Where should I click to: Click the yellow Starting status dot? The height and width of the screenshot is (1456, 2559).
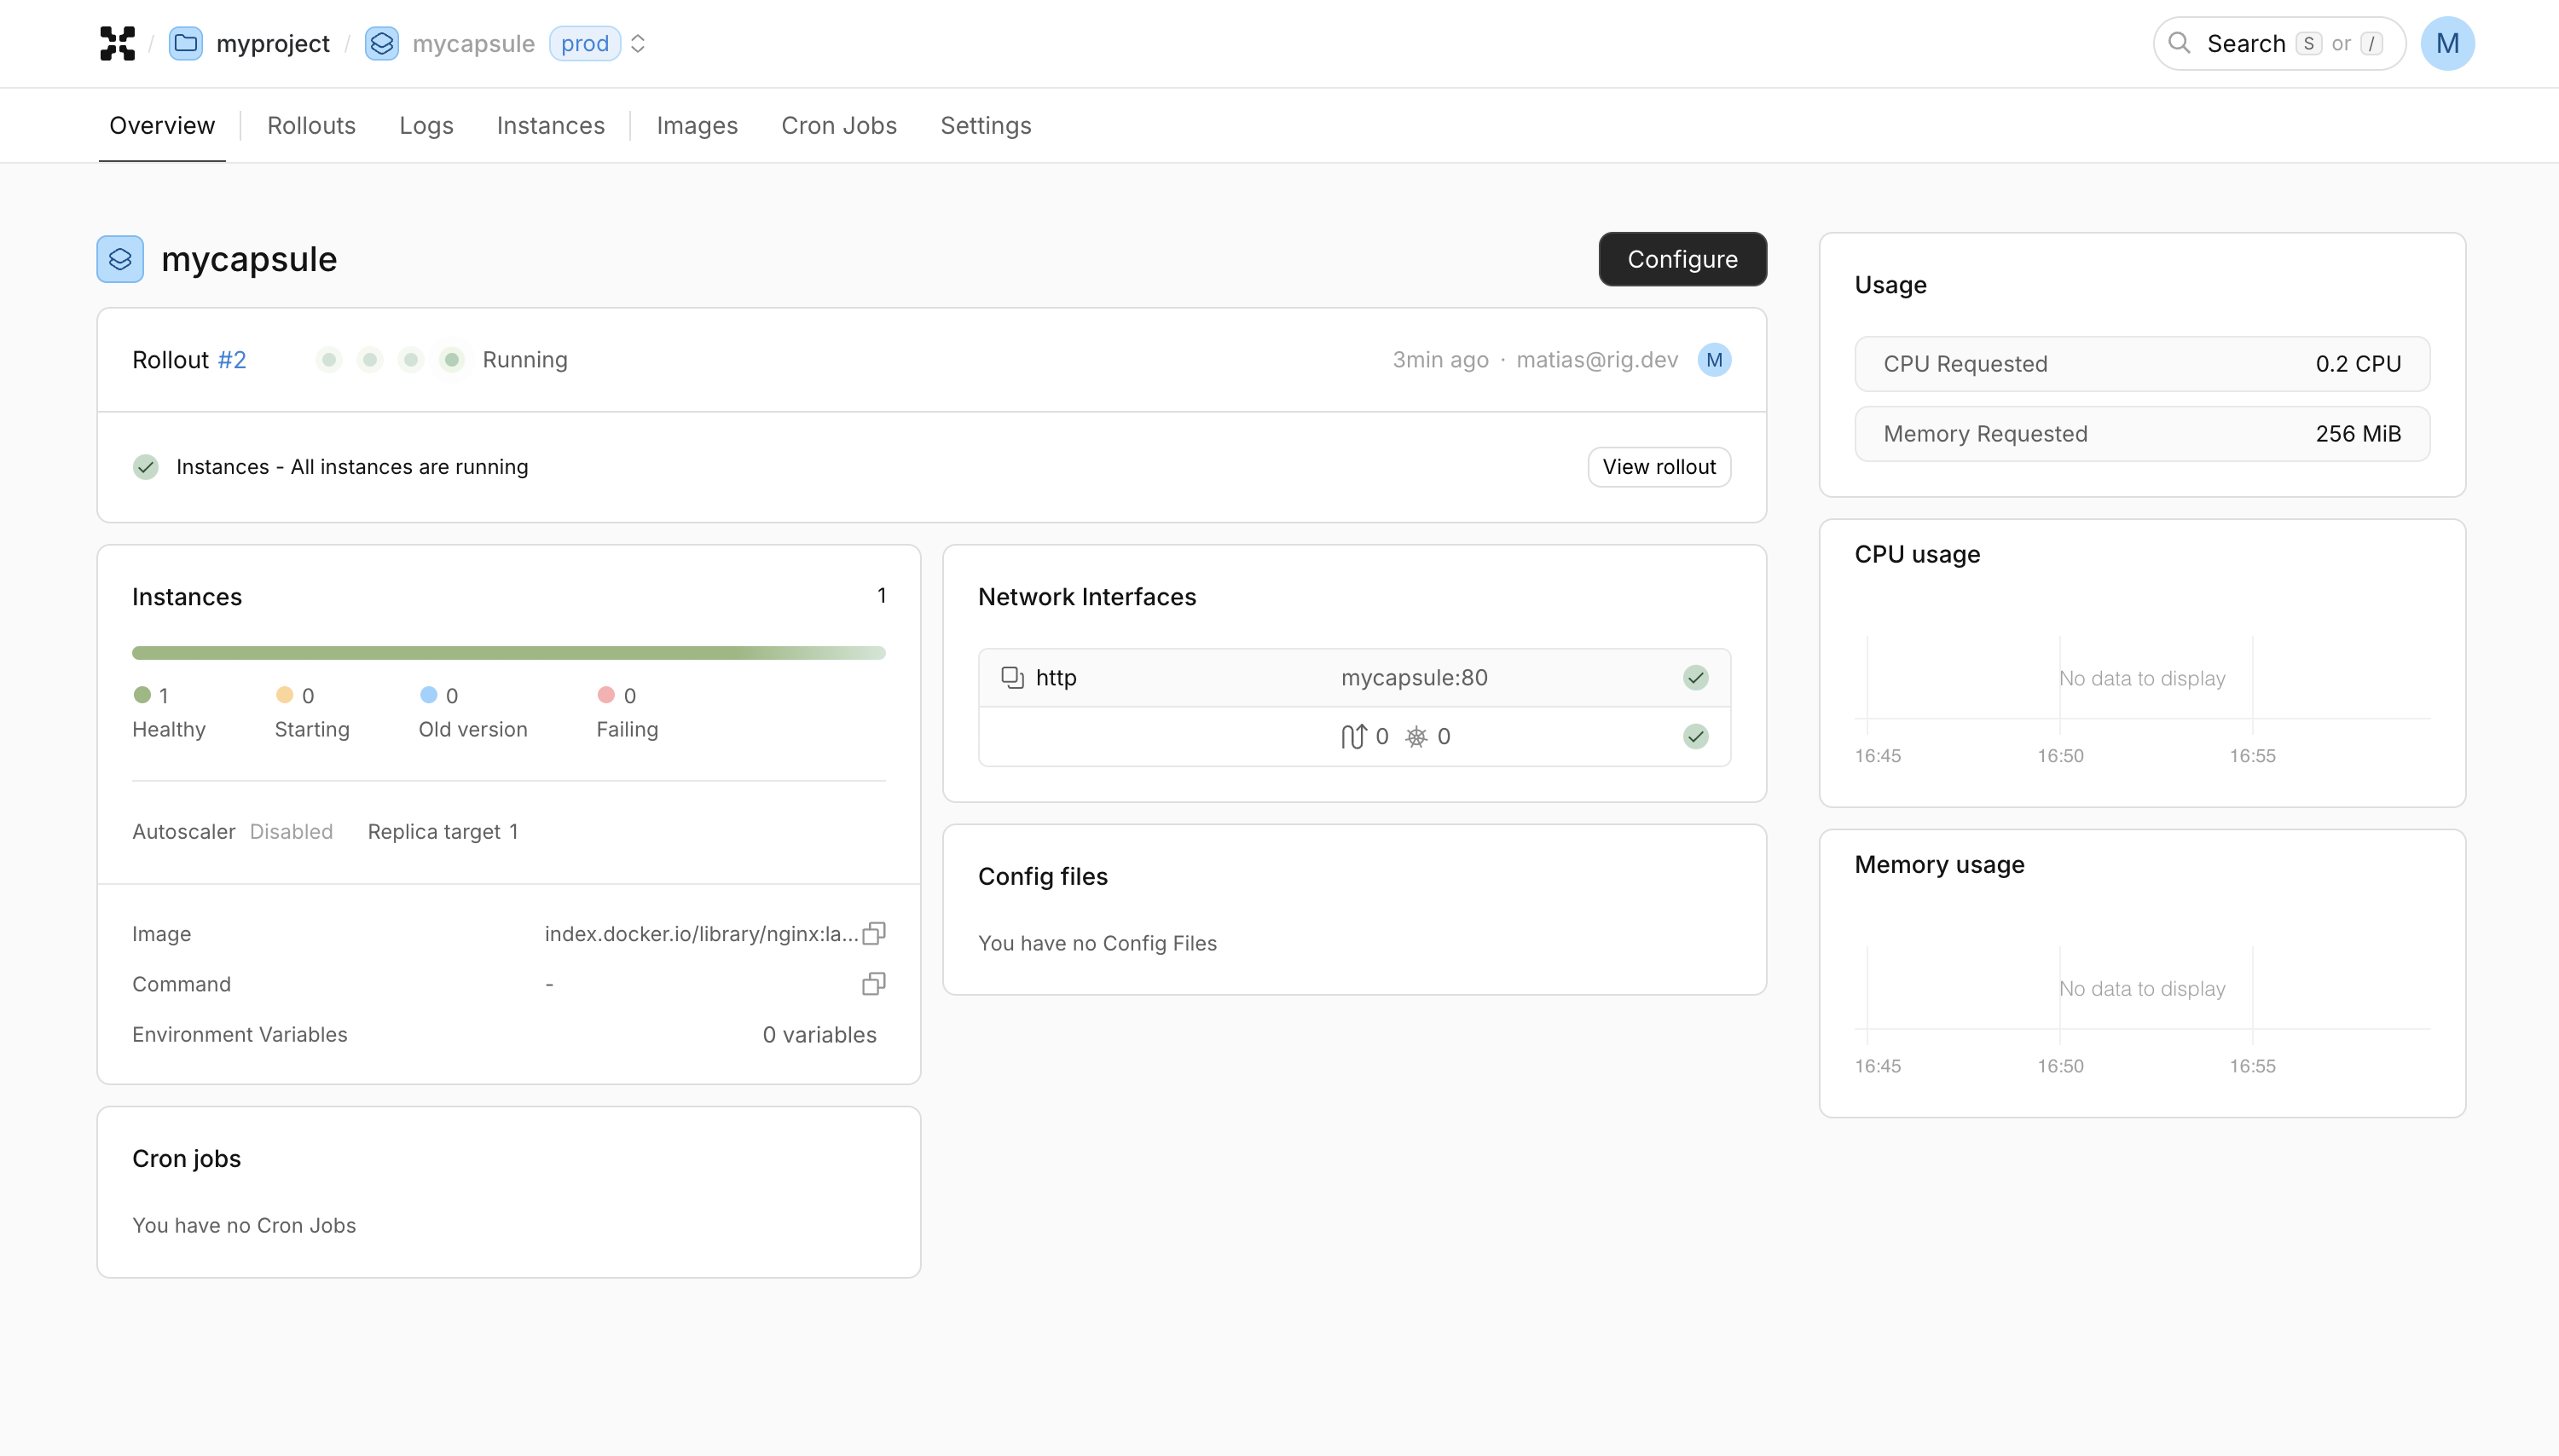click(x=285, y=695)
